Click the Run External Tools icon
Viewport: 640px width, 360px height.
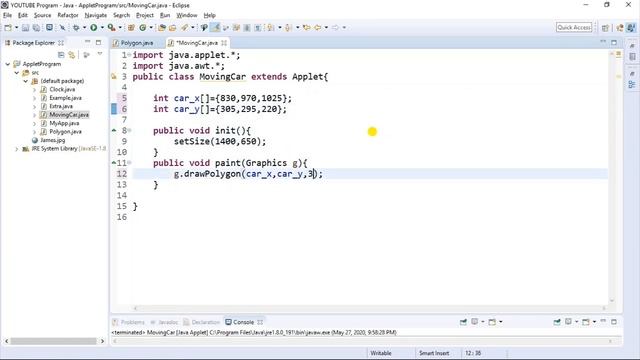click(x=111, y=27)
